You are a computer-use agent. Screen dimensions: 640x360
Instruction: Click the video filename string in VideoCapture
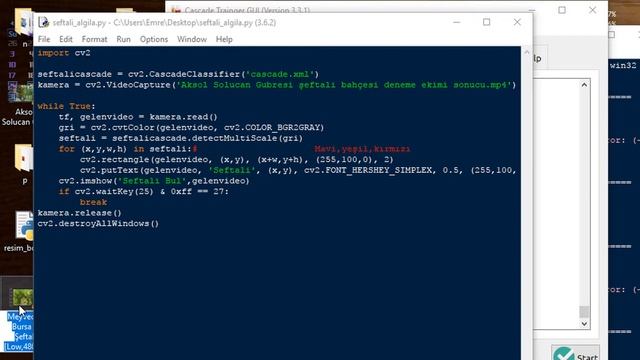(x=344, y=85)
